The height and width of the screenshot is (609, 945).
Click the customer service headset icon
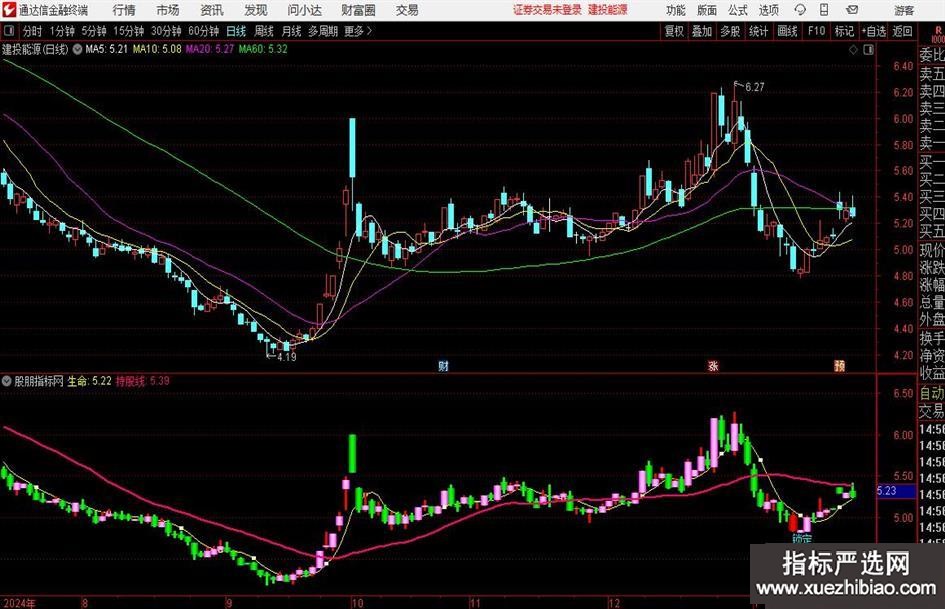pyautogui.click(x=800, y=10)
